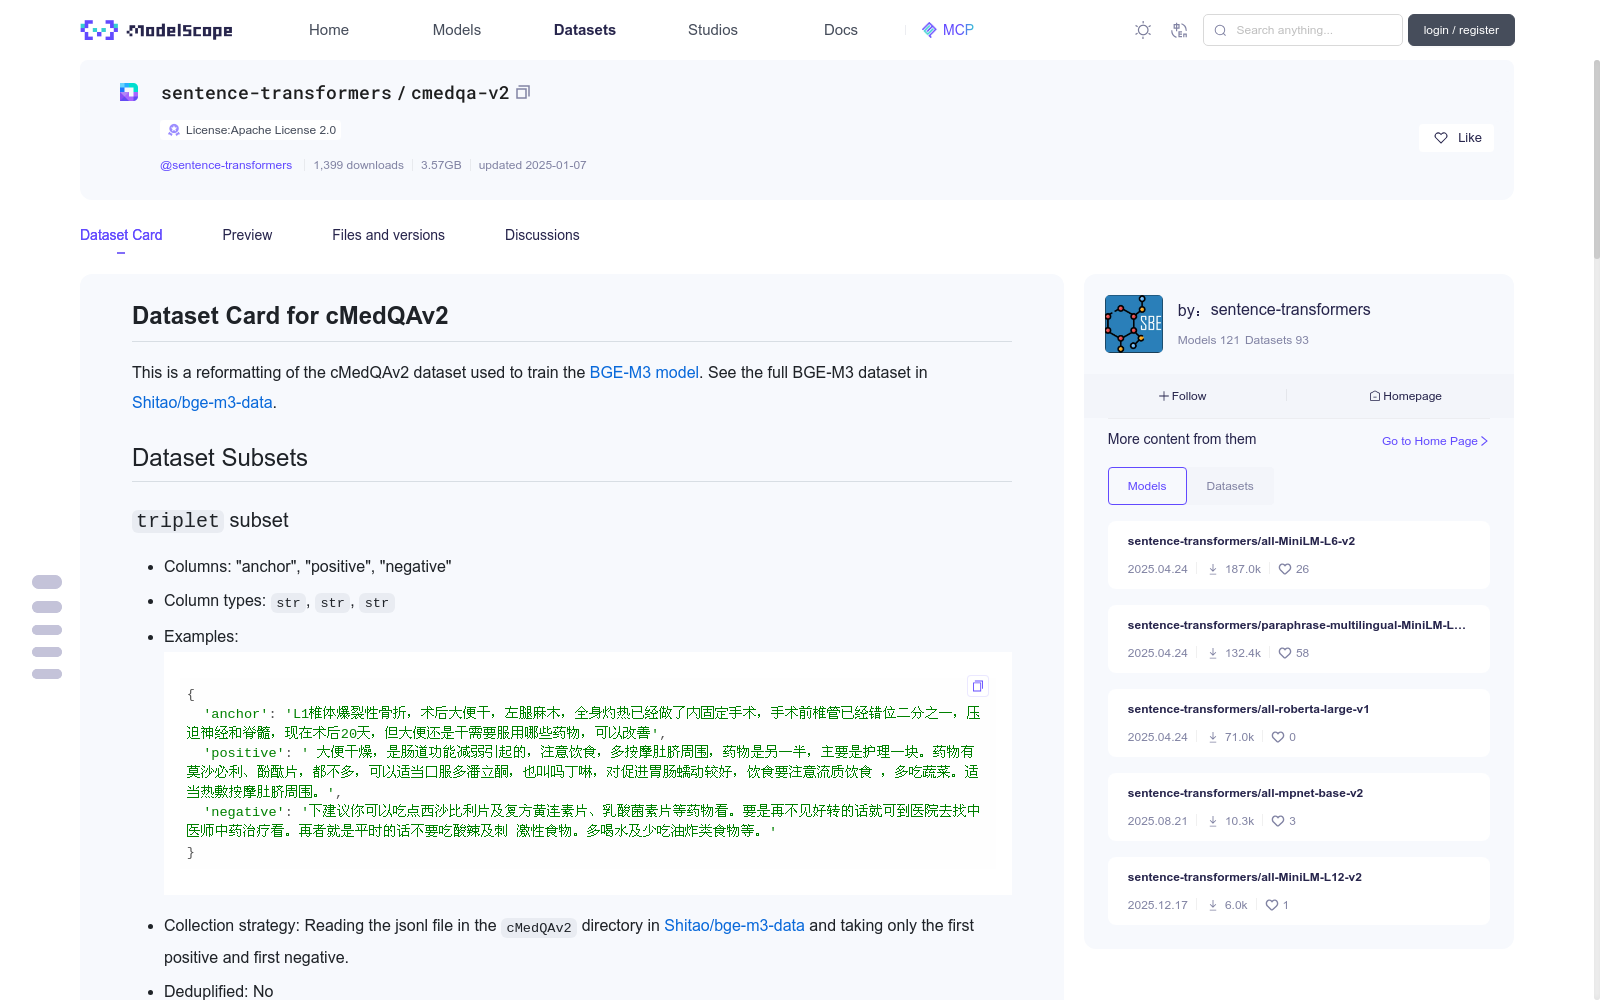Screen dimensions: 1600x1000
Task: Click the download icon for all-MiniLM-L6-v2
Action: coord(1213,569)
